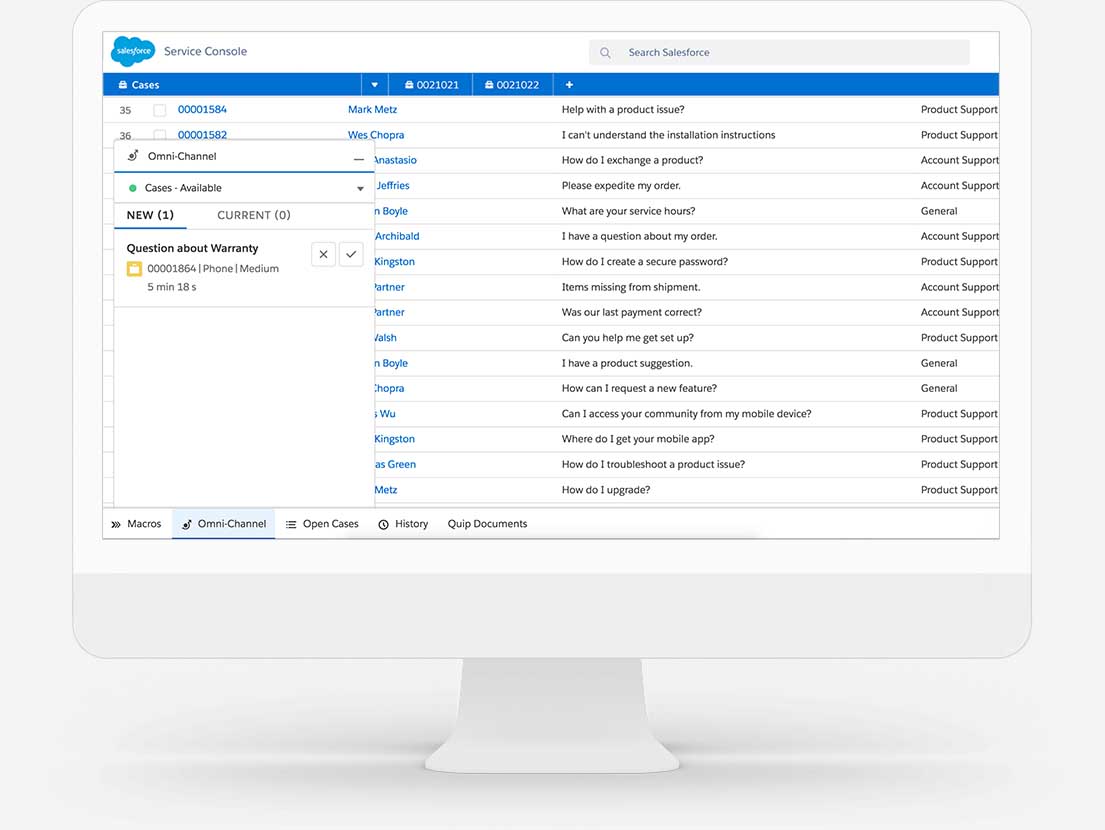Screen dimensions: 1105x830
Task: Click the Omni-Channel headset icon in the panel header
Action: [x=135, y=156]
